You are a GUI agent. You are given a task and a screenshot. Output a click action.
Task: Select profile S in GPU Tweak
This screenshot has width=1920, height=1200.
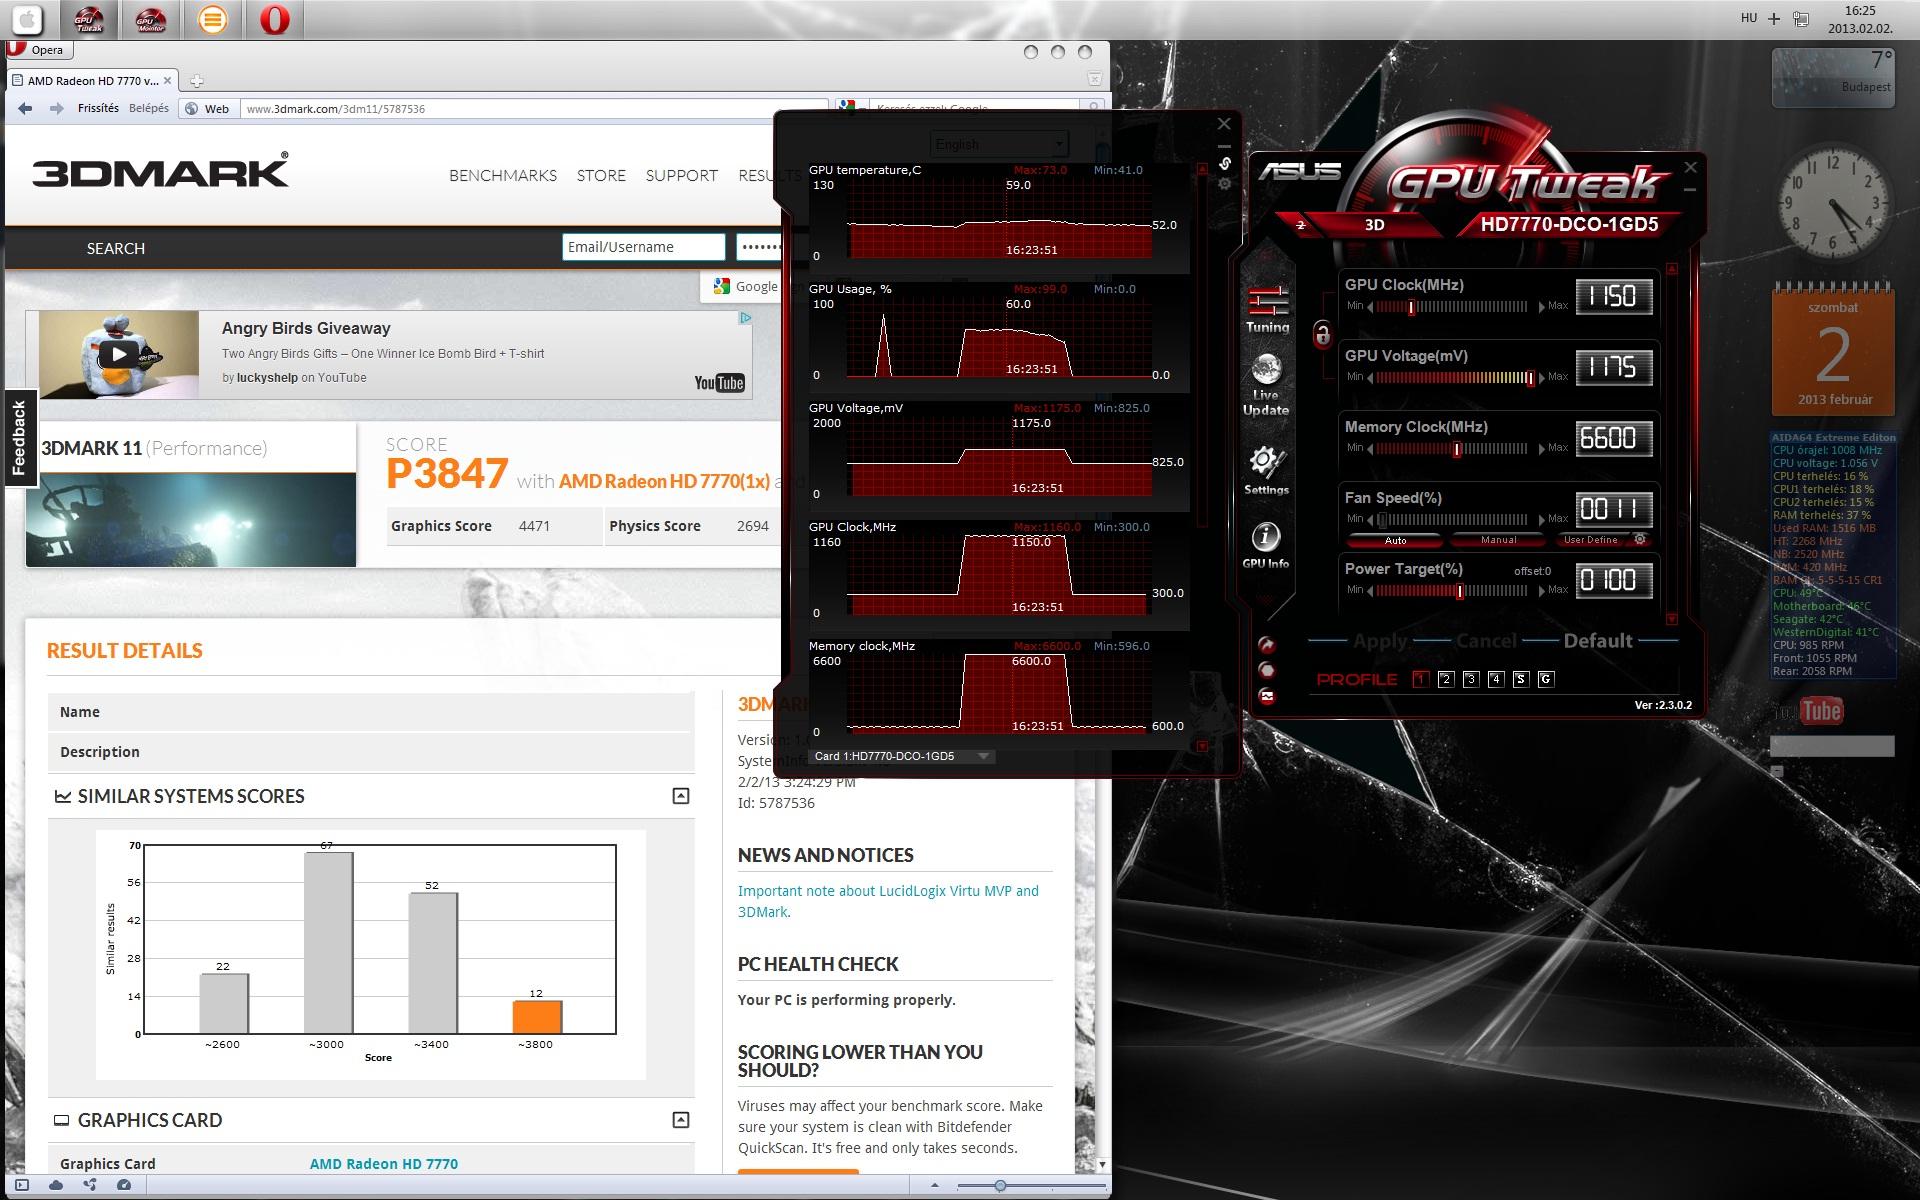click(x=1520, y=679)
